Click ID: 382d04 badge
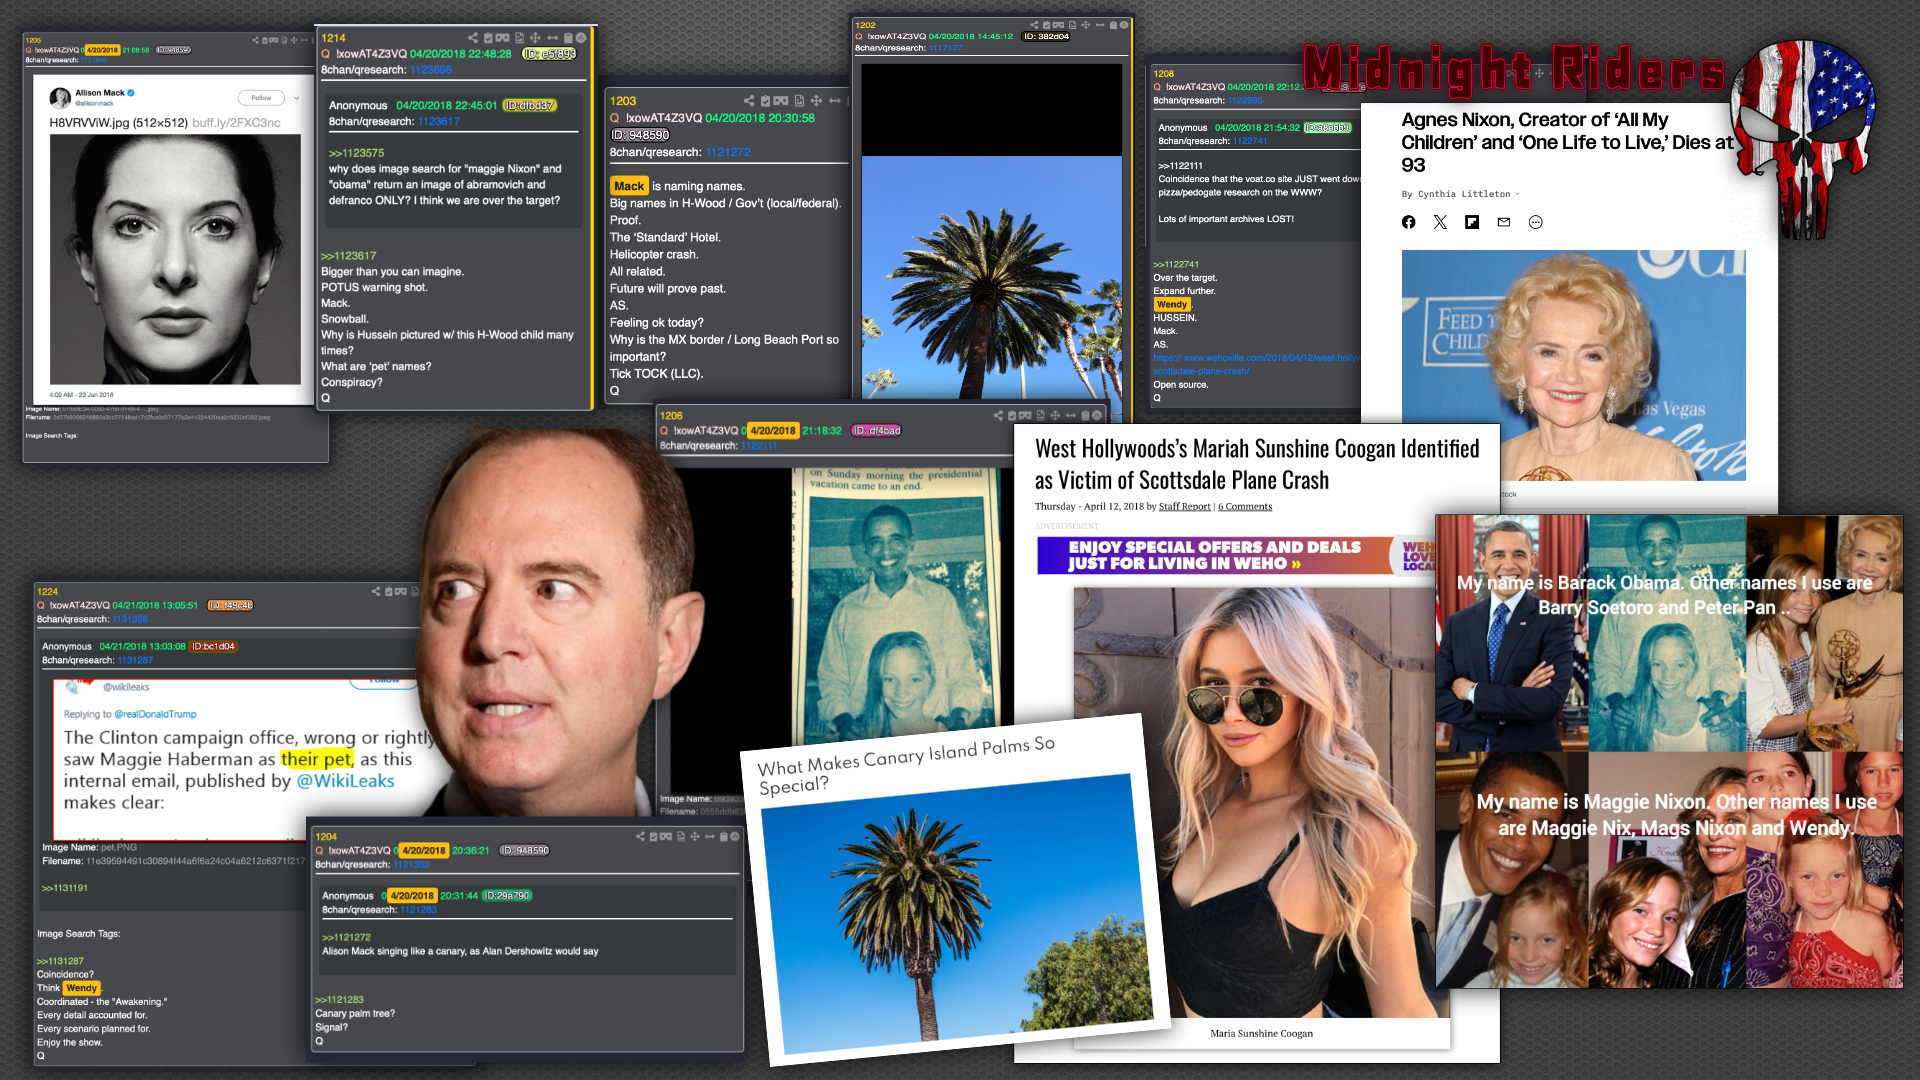This screenshot has width=1920, height=1080. 1046,36
